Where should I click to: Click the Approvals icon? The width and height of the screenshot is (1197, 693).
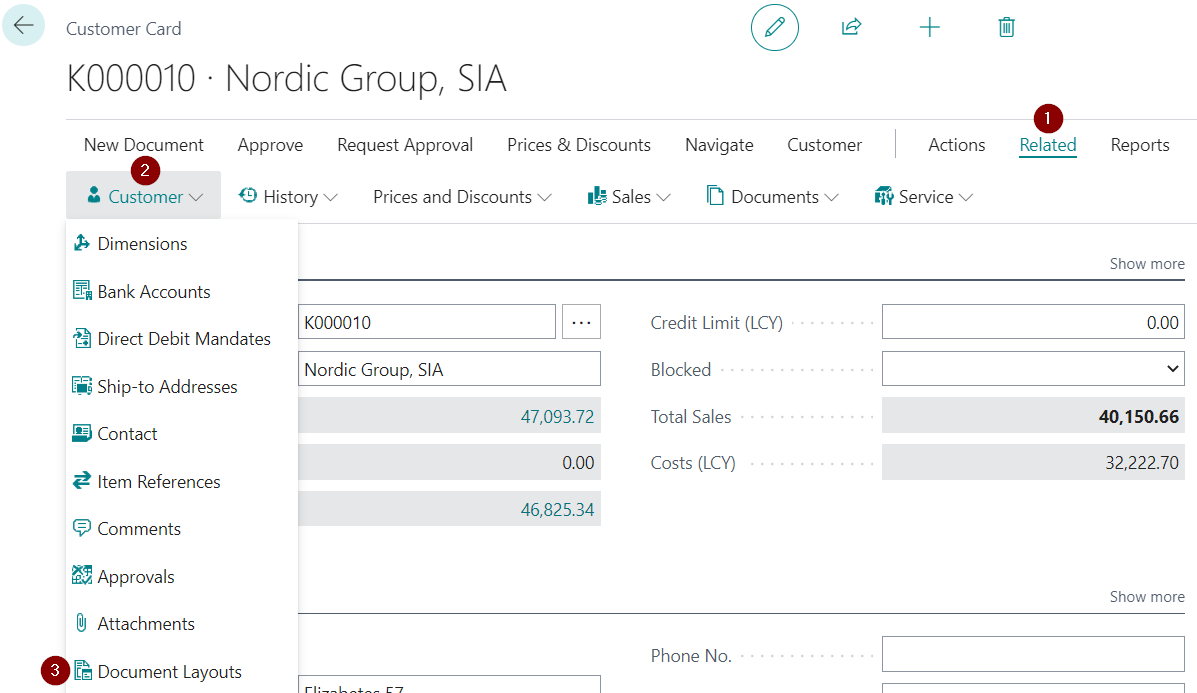[82, 575]
